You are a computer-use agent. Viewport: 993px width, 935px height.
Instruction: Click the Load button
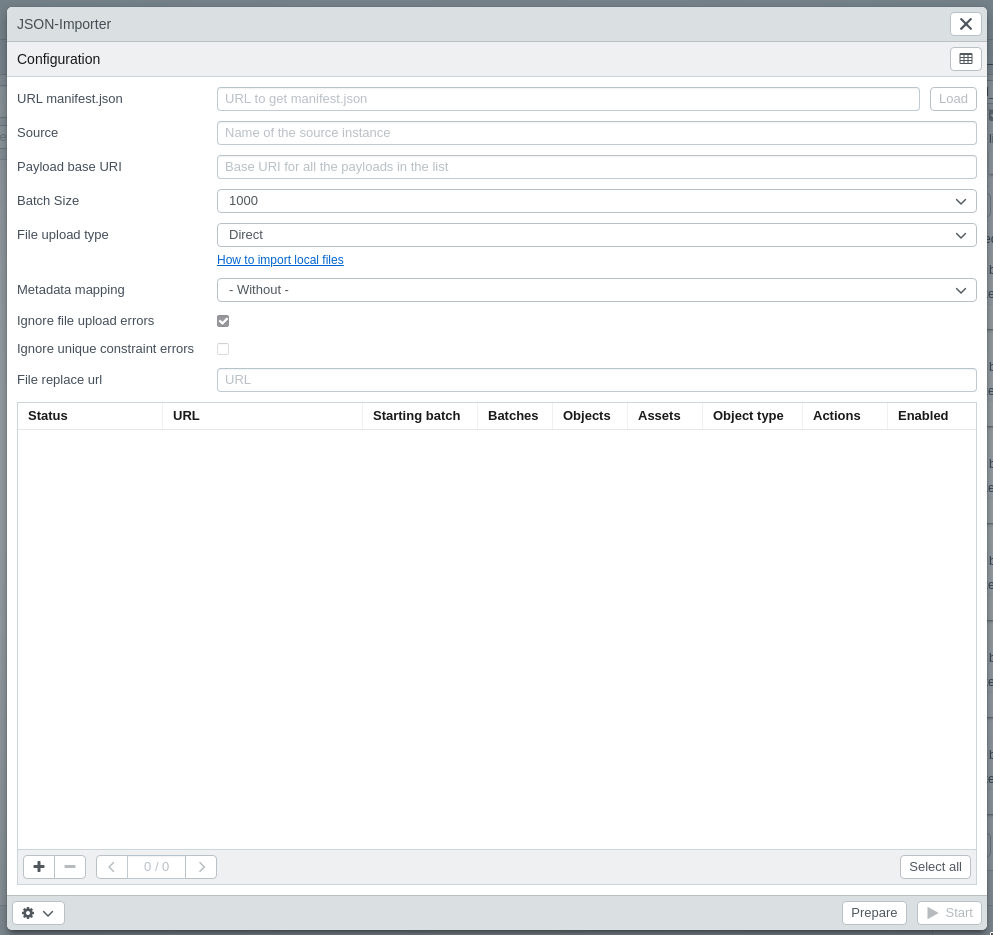point(953,99)
